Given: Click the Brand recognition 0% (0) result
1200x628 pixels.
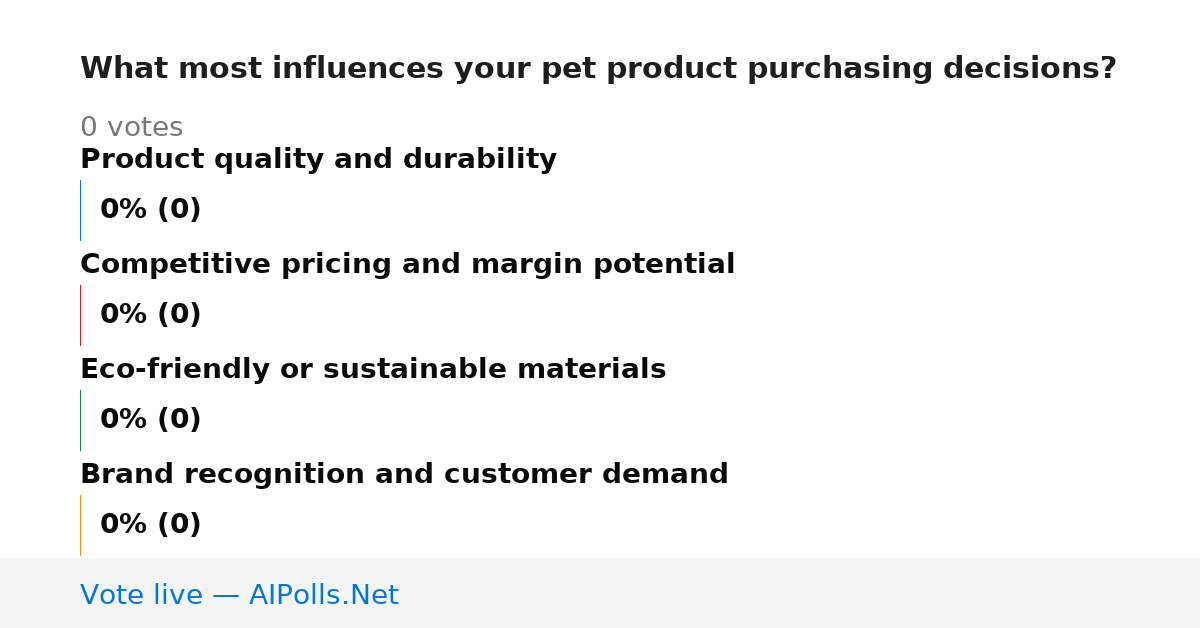Looking at the screenshot, I should [150, 525].
